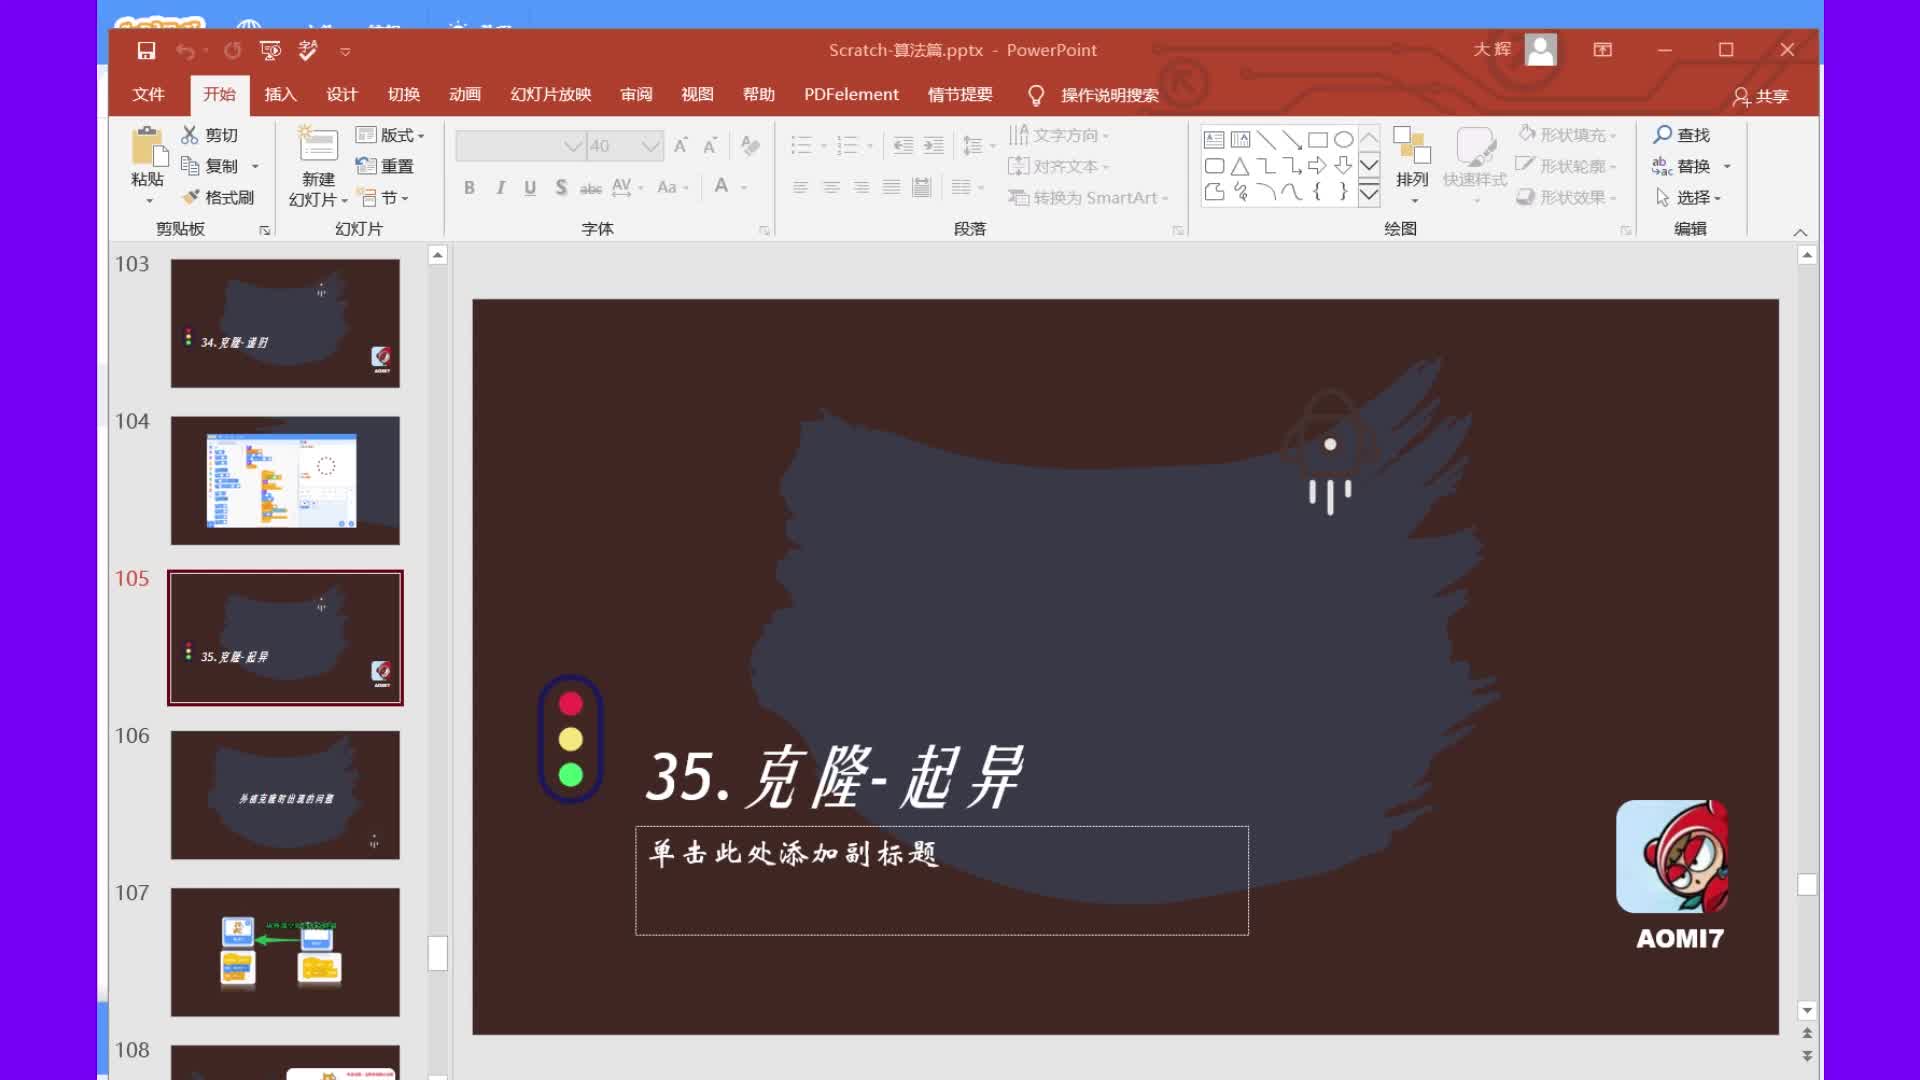This screenshot has height=1080, width=1920.
Task: Copy the selection with 复制
Action: pyautogui.click(x=210, y=166)
